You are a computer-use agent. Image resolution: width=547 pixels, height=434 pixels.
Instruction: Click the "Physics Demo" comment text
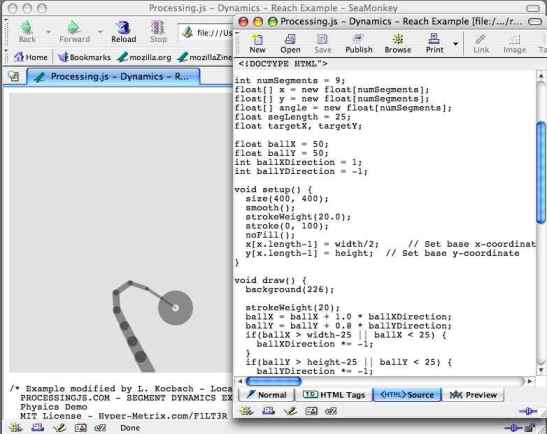coord(54,407)
